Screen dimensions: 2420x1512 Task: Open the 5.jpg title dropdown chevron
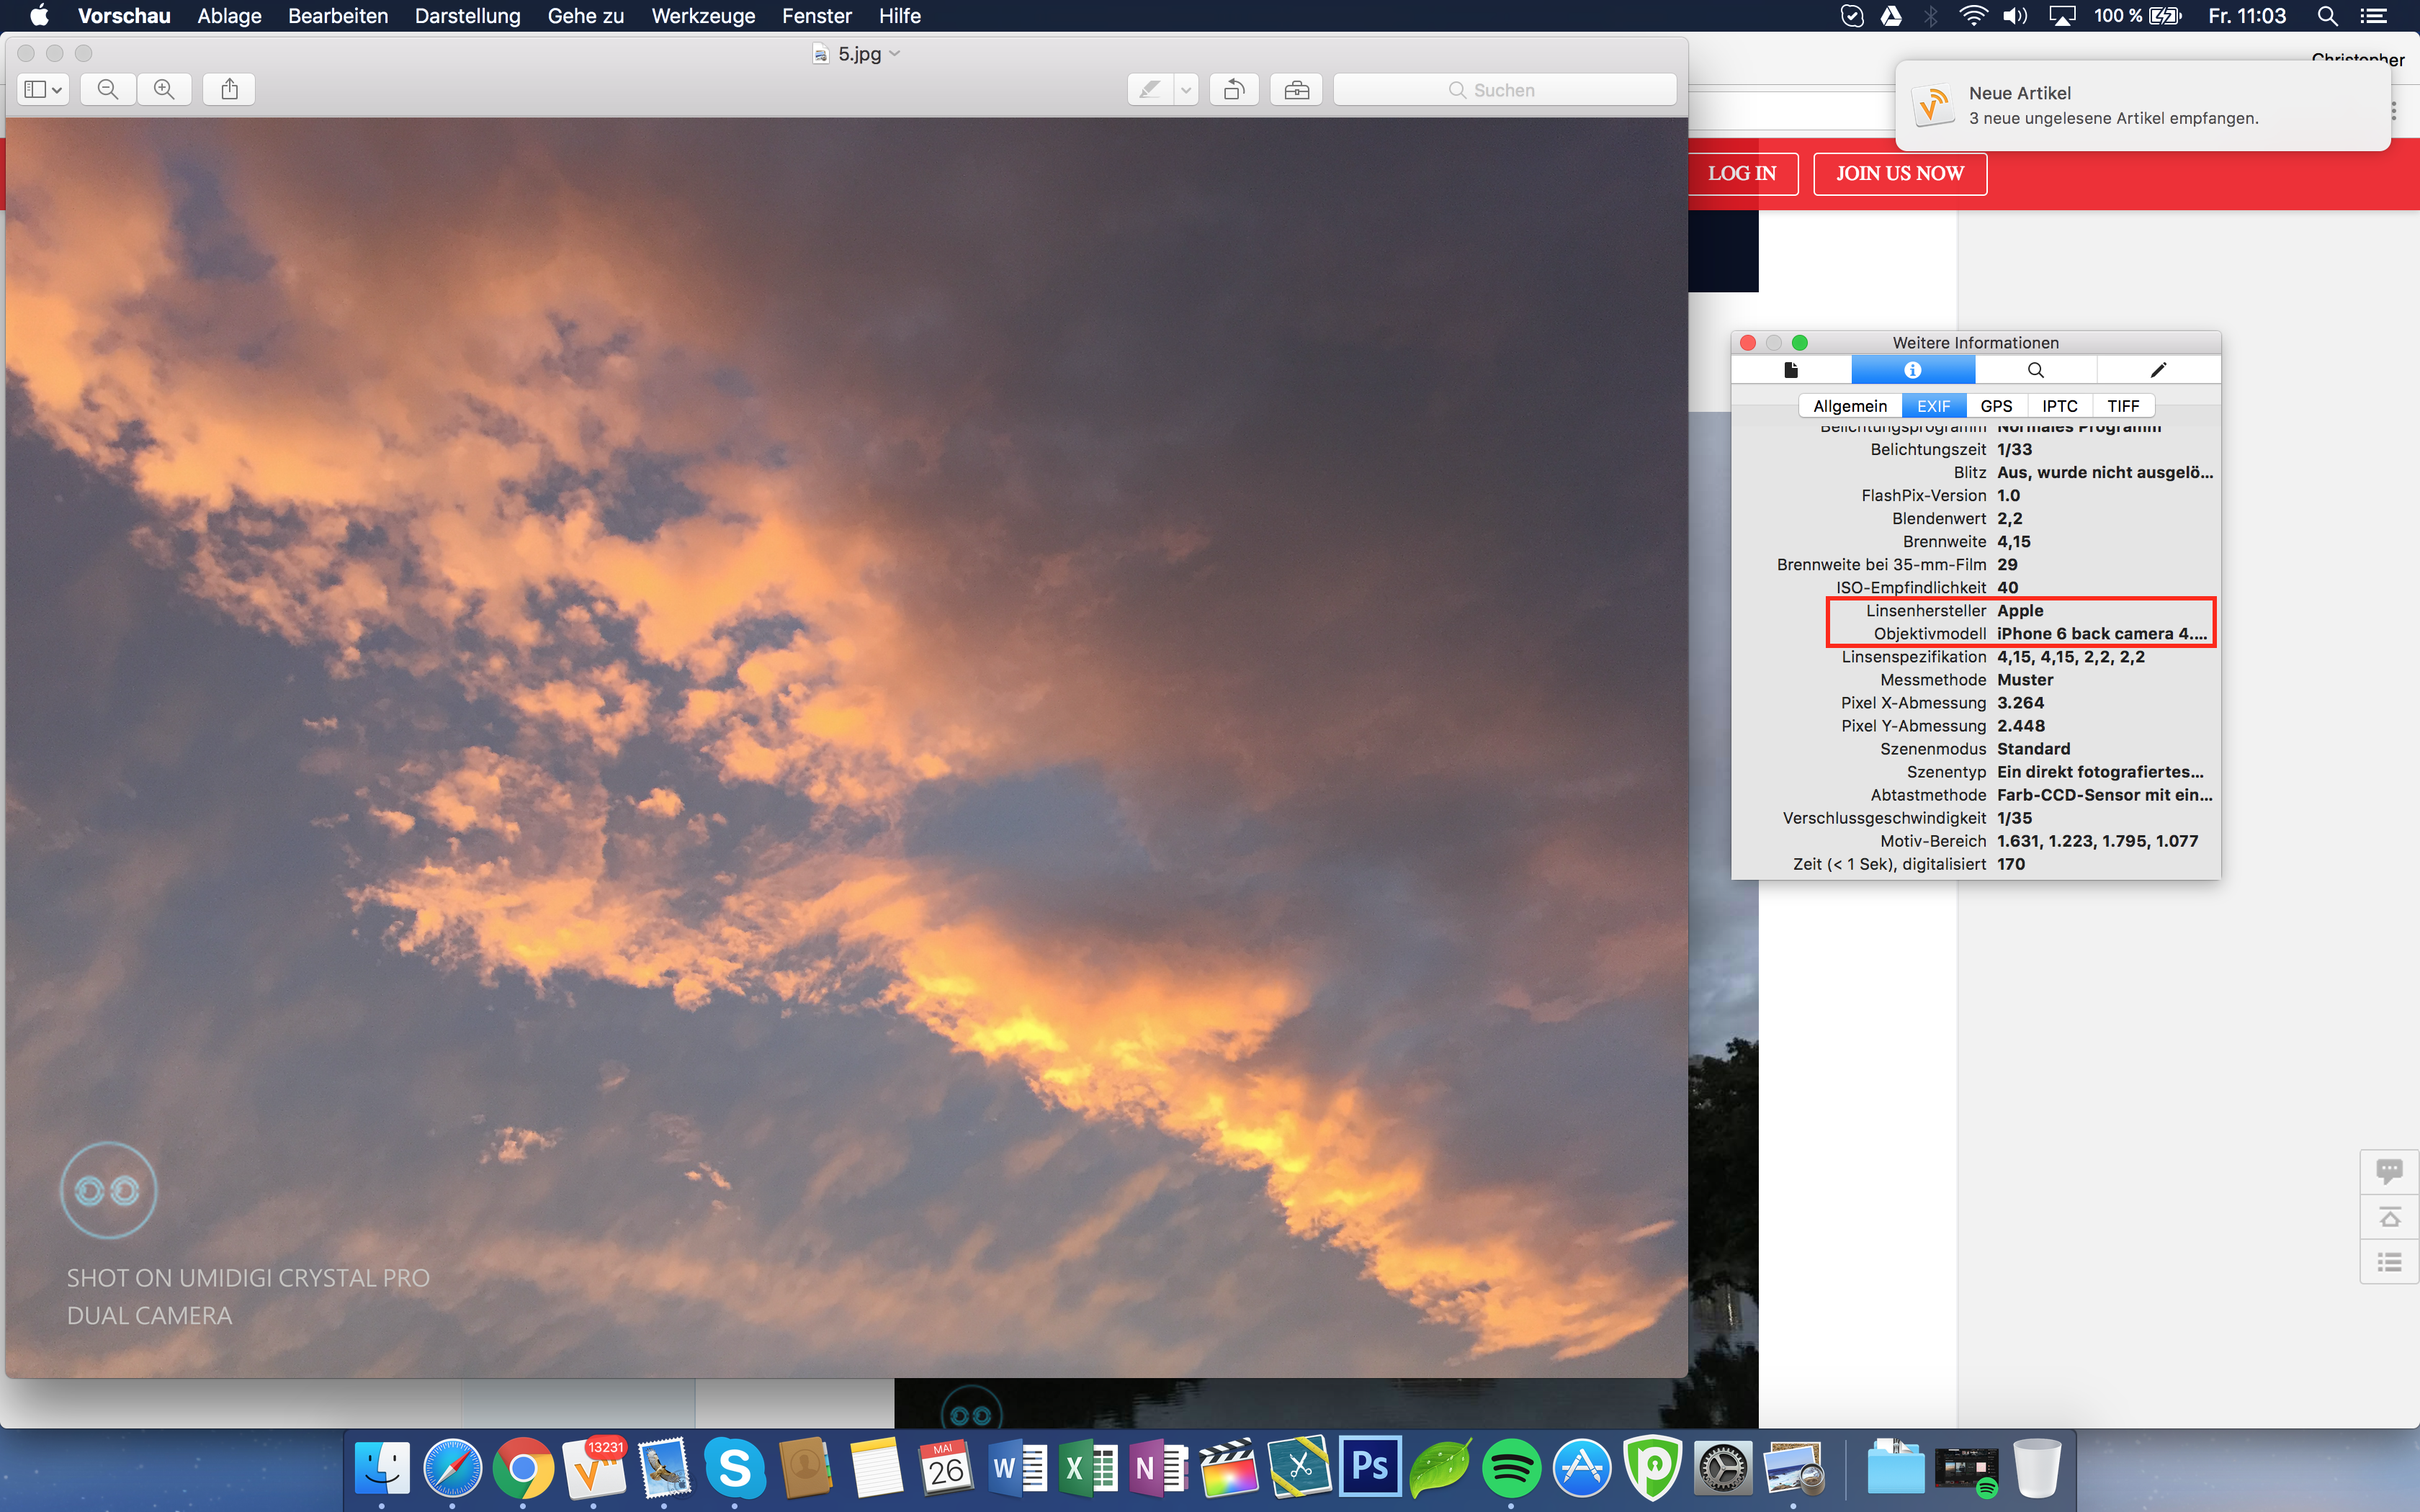pos(895,53)
